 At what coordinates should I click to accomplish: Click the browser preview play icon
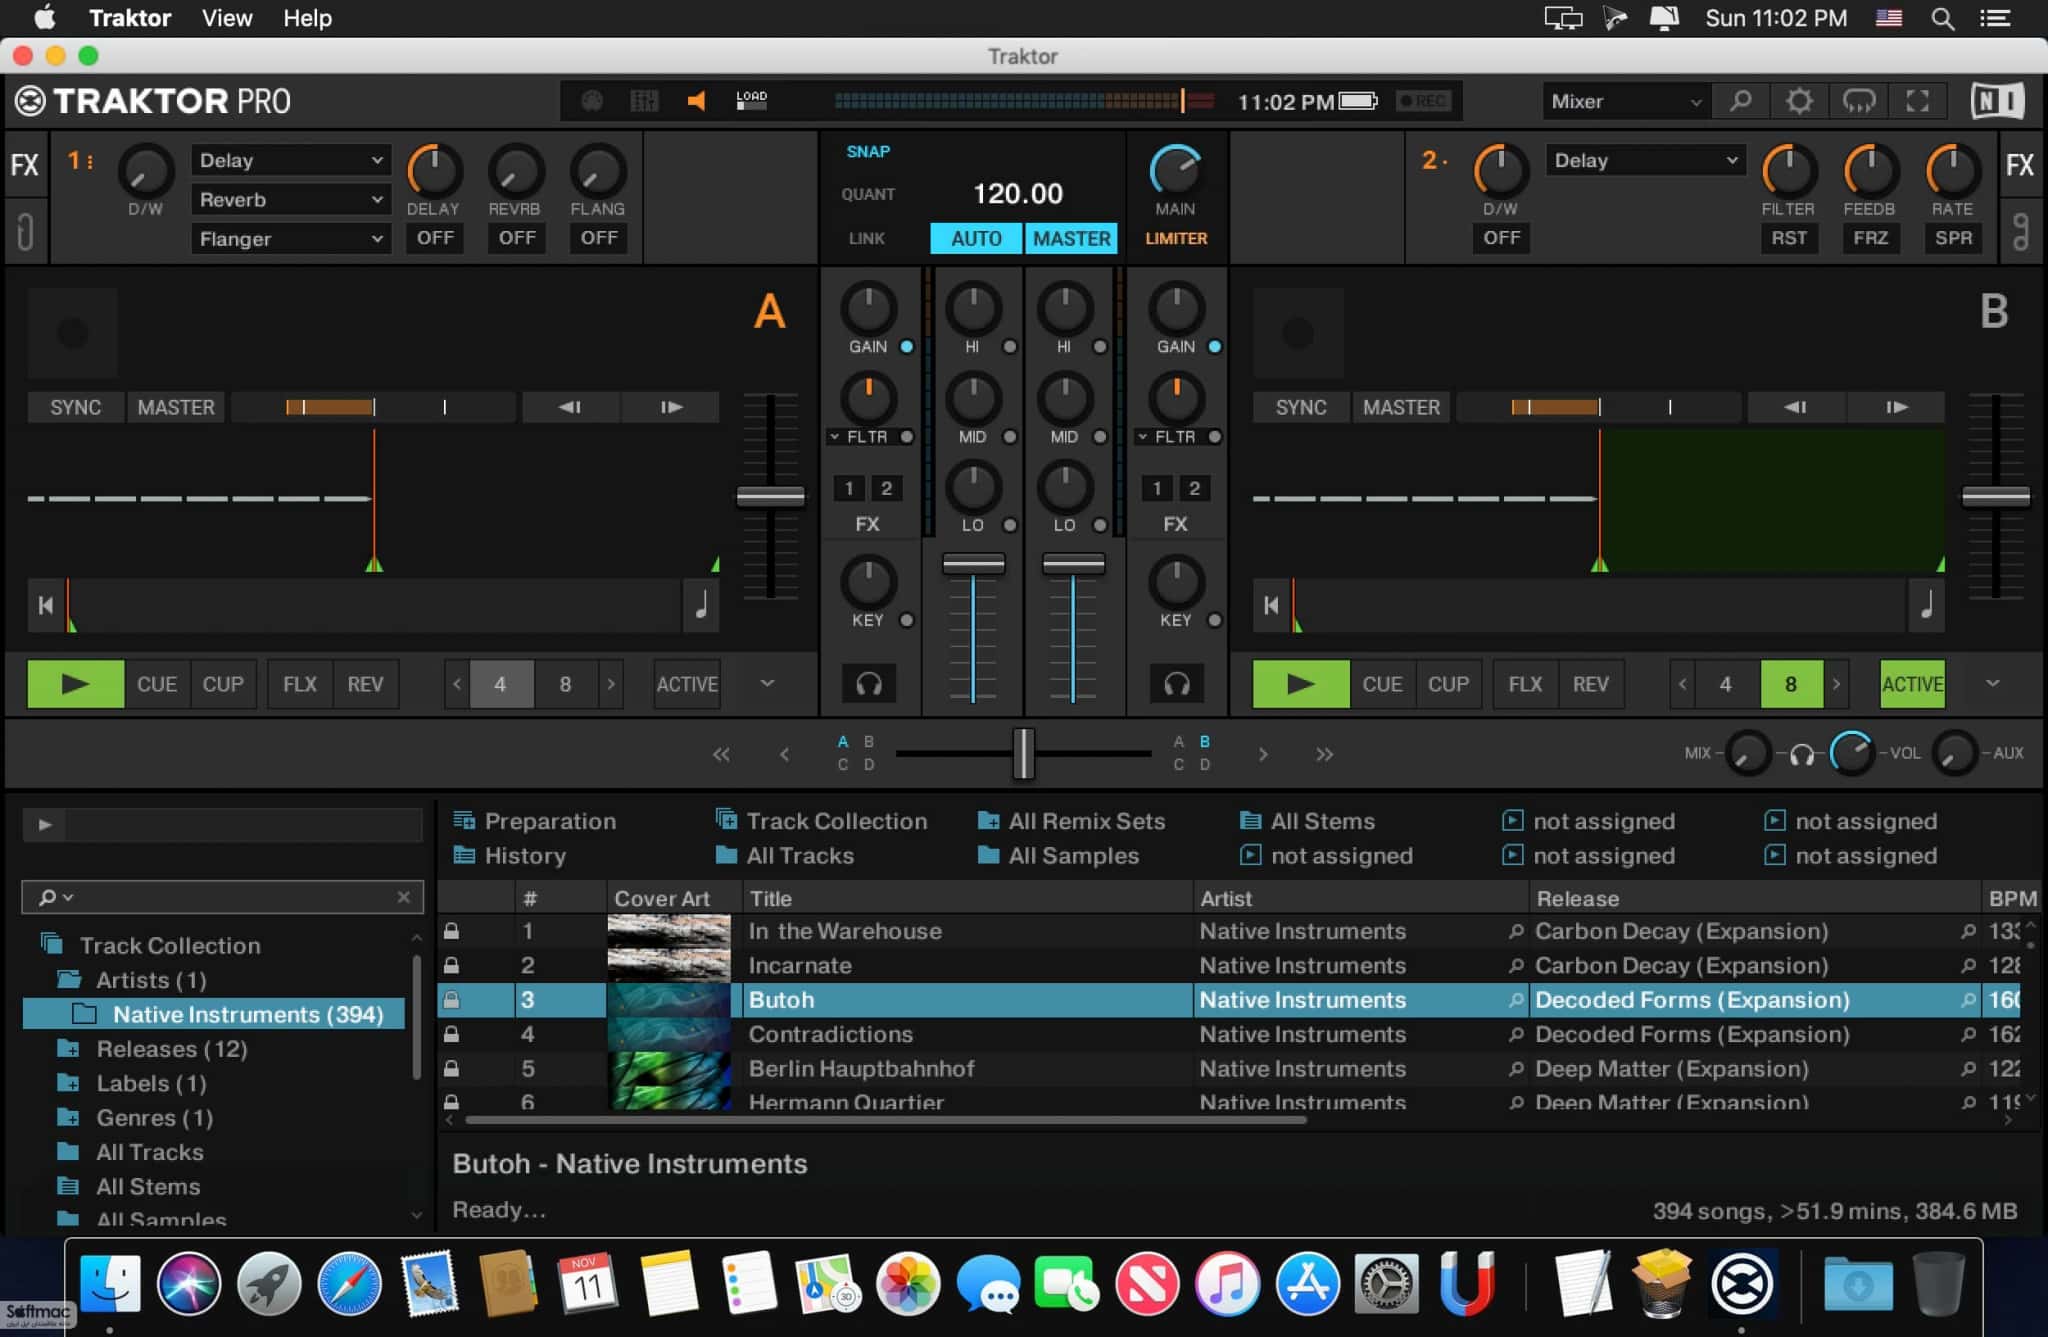44,825
